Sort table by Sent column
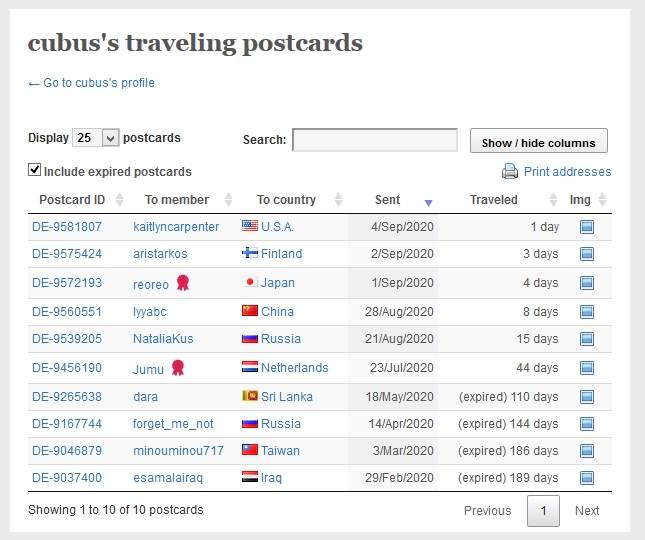 tap(389, 200)
